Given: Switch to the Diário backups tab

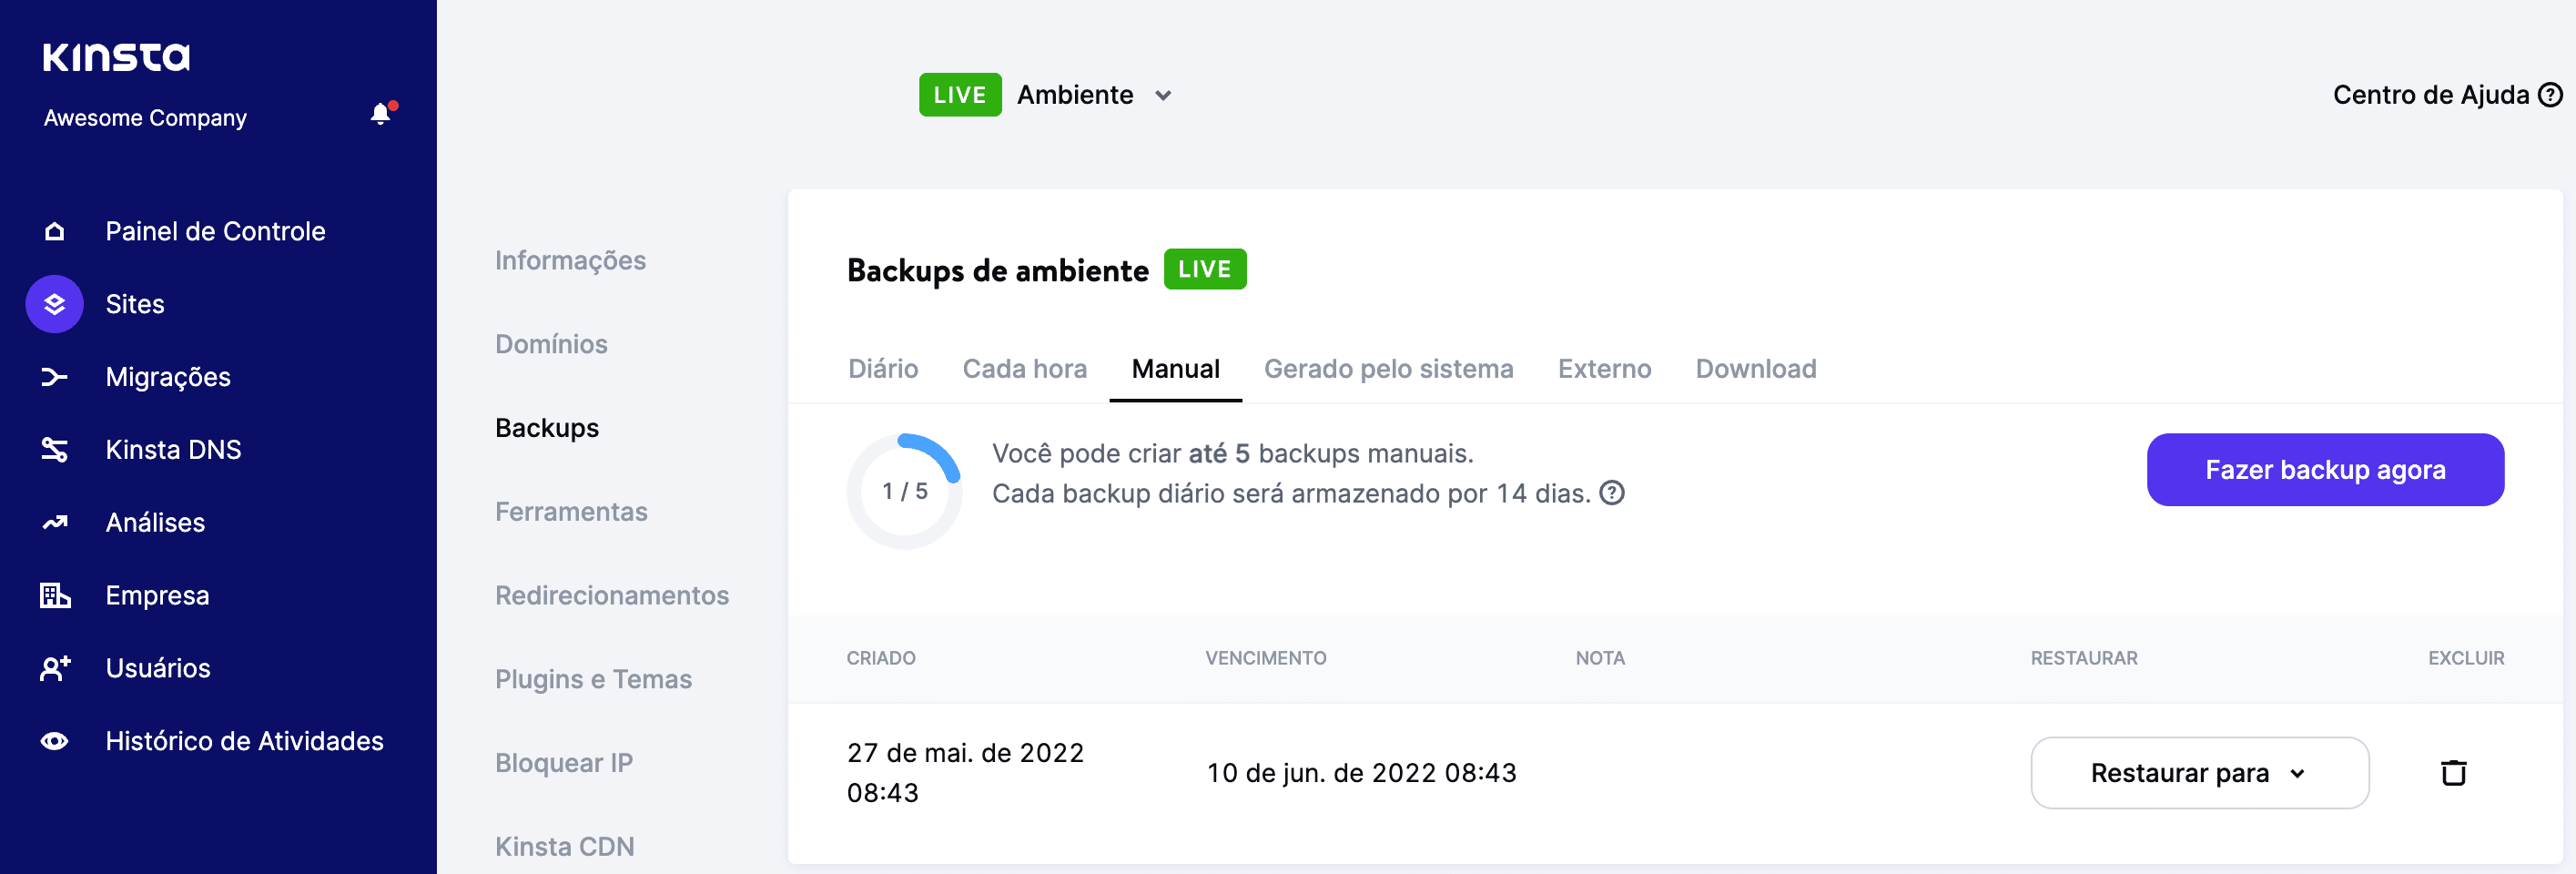Looking at the screenshot, I should tap(883, 368).
